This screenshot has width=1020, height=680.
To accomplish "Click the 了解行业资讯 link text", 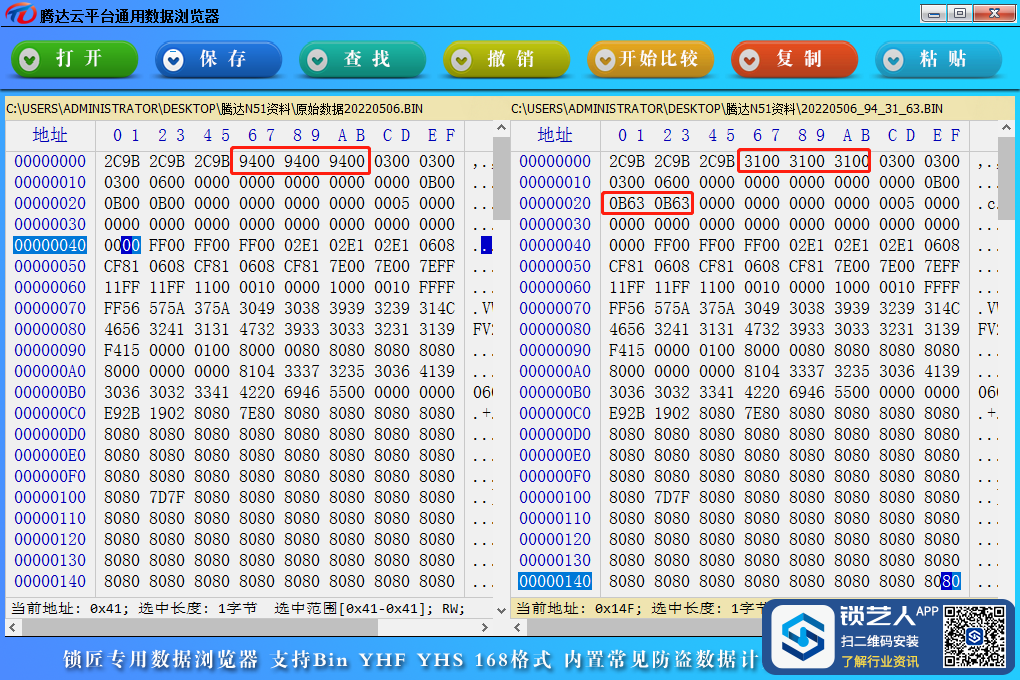I will coord(880,661).
